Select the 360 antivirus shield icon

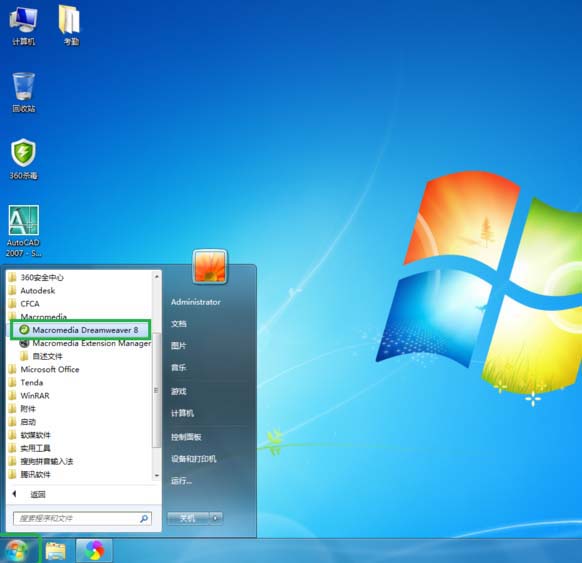[23, 159]
